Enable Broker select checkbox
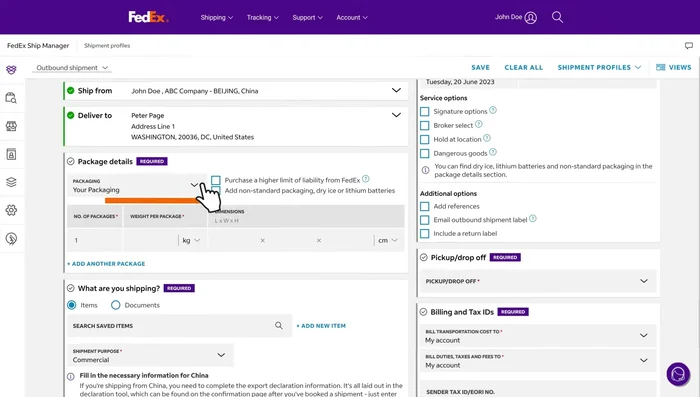Screen dimensions: 700x397 (x=425, y=125)
